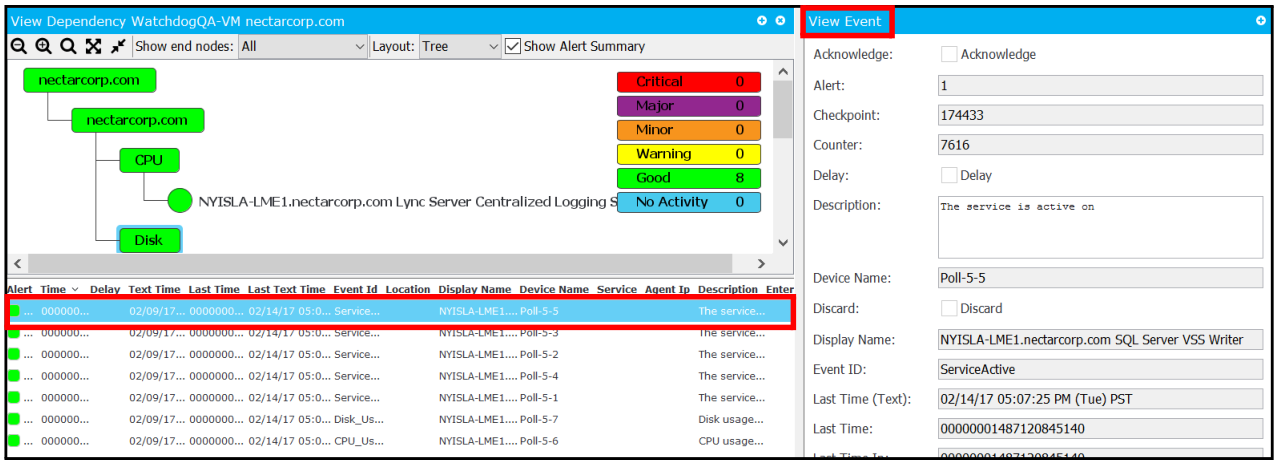The width and height of the screenshot is (1278, 465).
Task: Click the No Activity summary swatch
Action: coord(689,202)
